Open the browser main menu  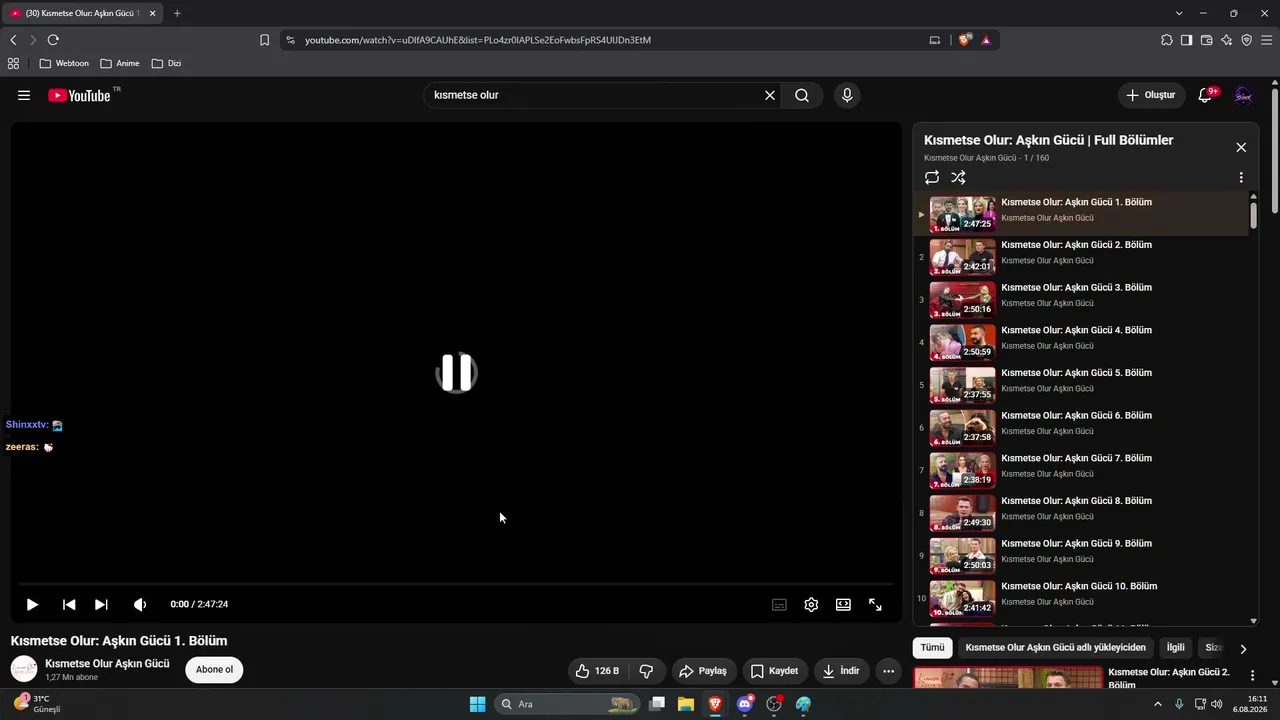pyautogui.click(x=1266, y=40)
